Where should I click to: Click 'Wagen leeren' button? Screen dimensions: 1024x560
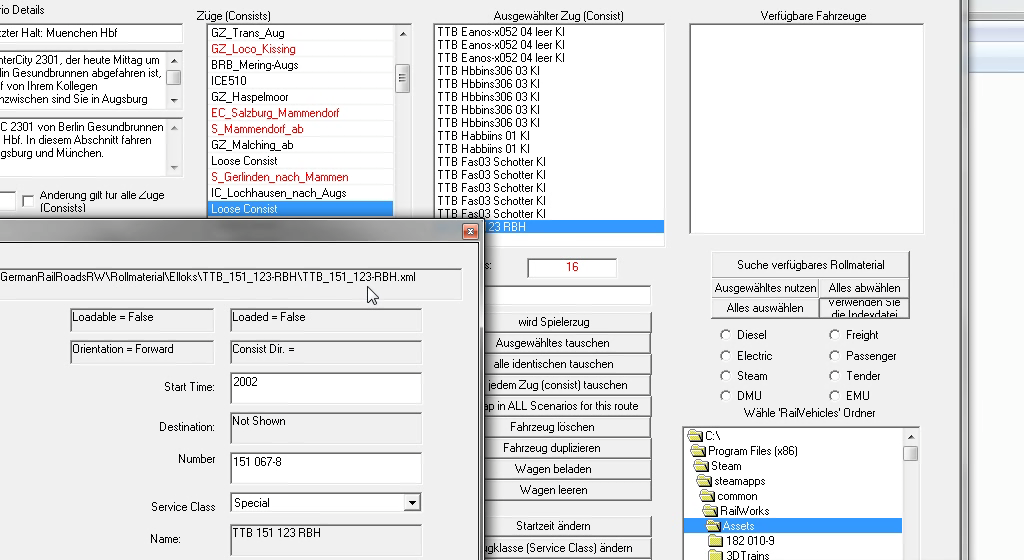[567, 490]
